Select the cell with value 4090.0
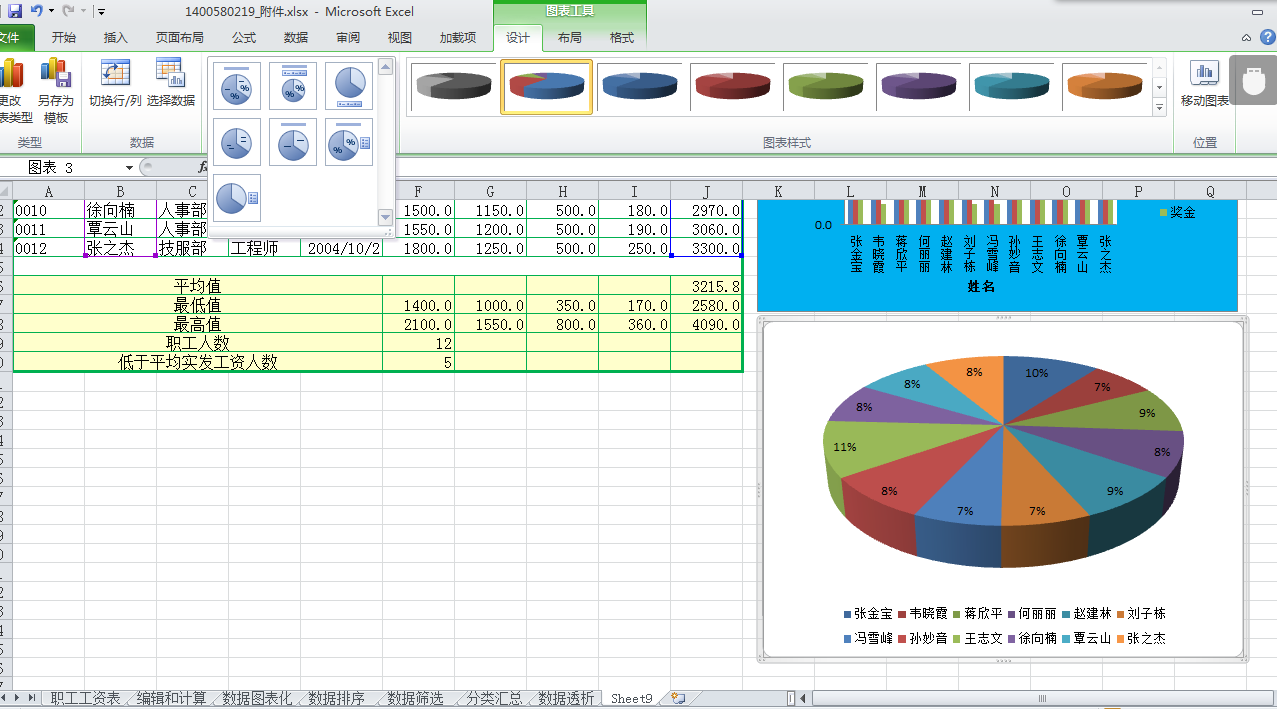 coord(707,324)
